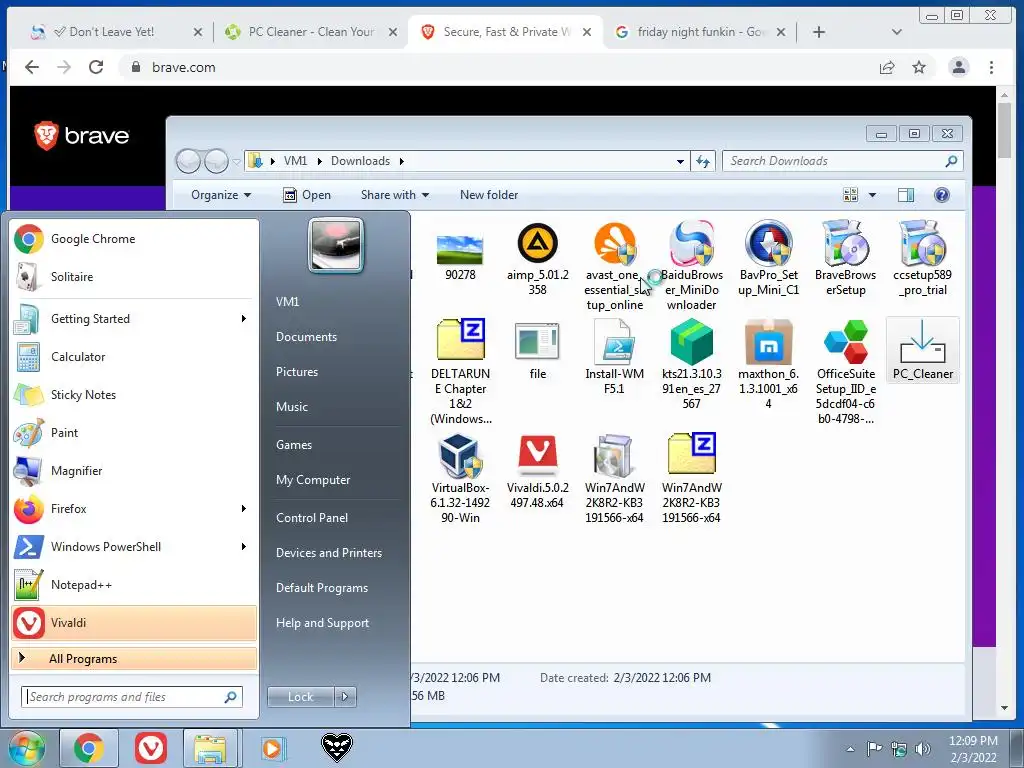Open Calculator from the Start menu
This screenshot has height=768, width=1024.
pos(134,357)
